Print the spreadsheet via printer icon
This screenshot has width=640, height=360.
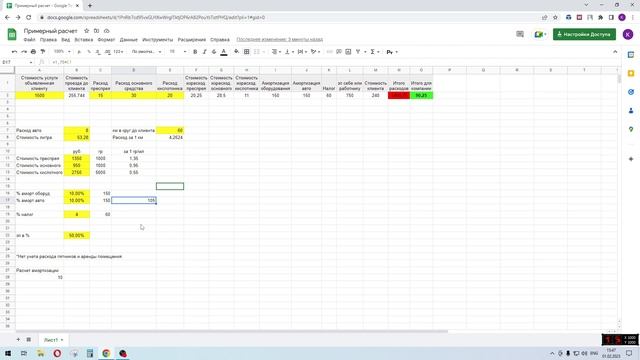point(33,52)
